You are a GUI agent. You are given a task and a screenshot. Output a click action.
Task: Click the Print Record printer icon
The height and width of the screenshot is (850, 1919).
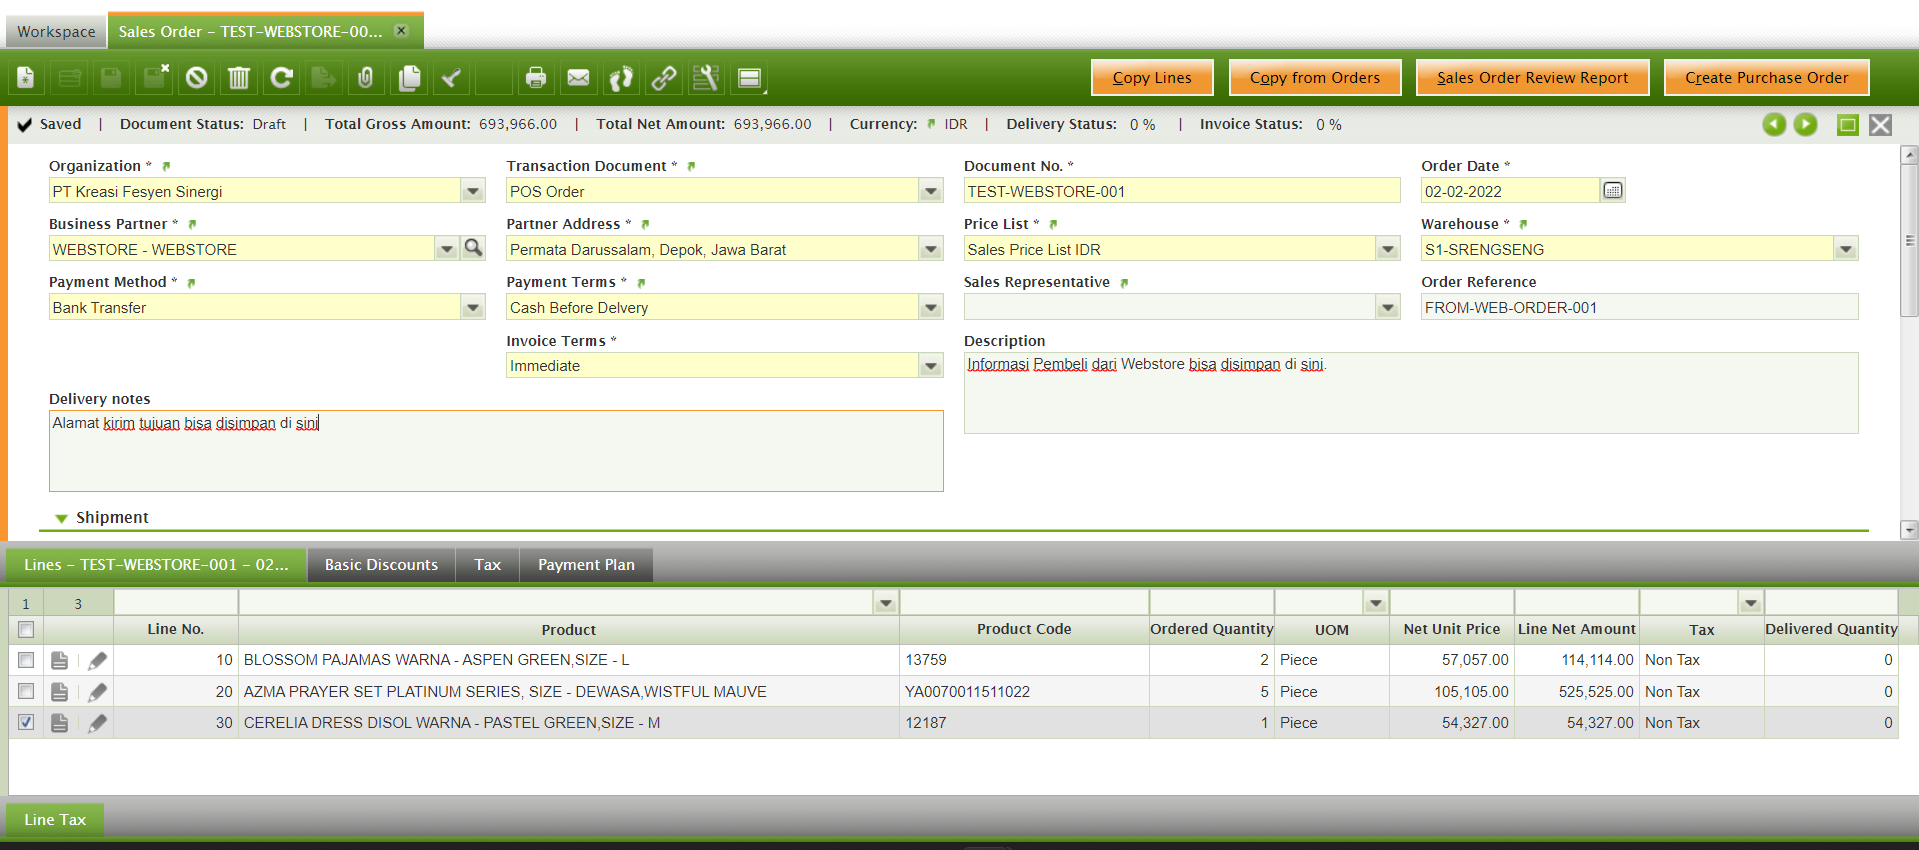pos(536,78)
